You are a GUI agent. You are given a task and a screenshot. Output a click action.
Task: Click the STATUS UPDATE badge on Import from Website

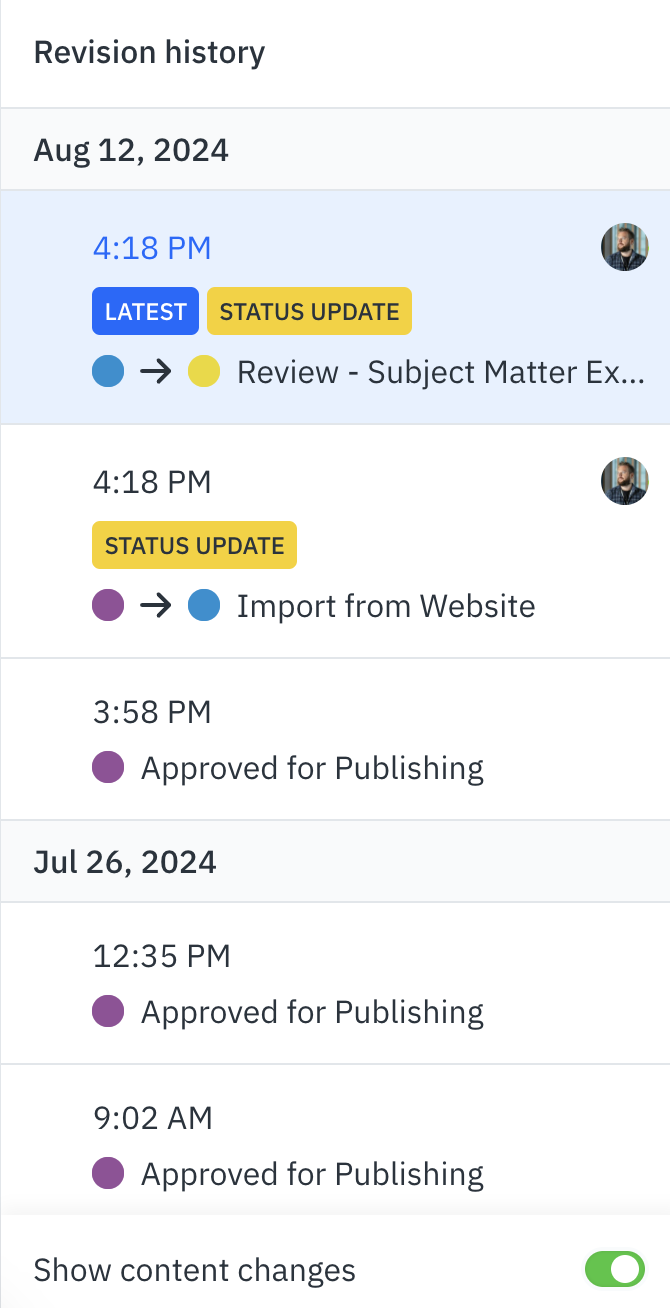coord(194,545)
